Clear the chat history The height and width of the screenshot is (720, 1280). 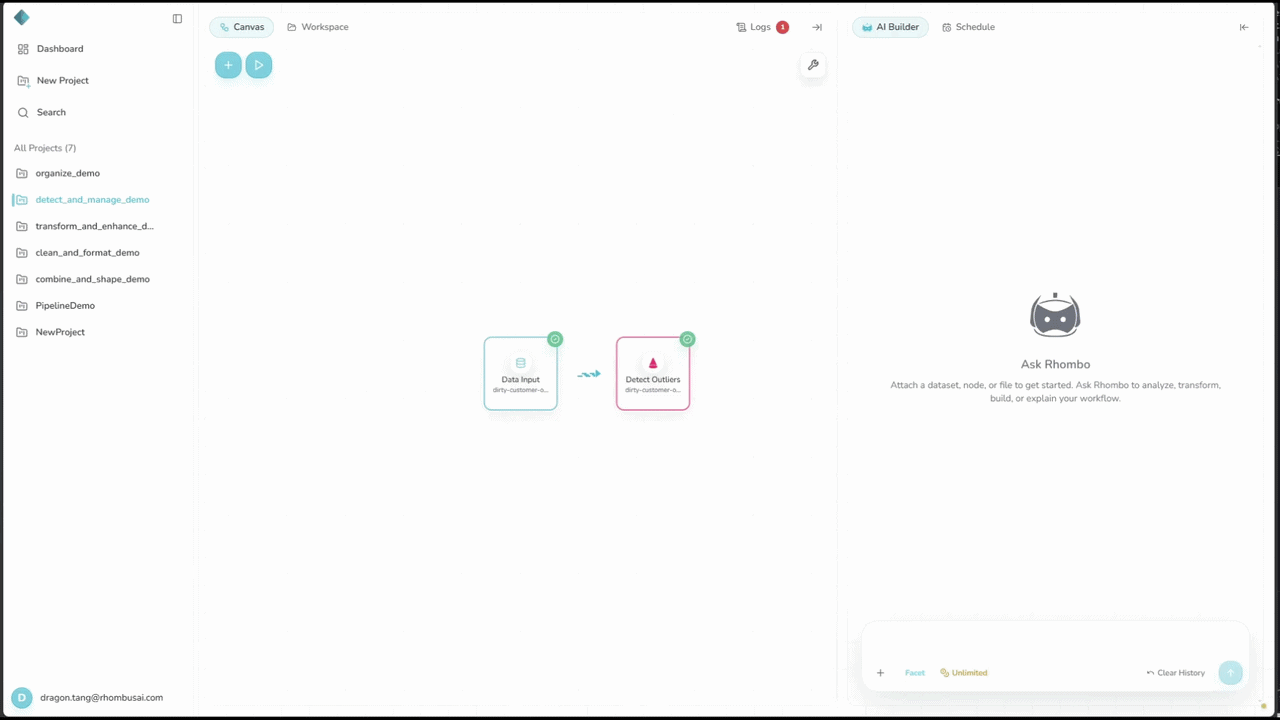tap(1176, 673)
